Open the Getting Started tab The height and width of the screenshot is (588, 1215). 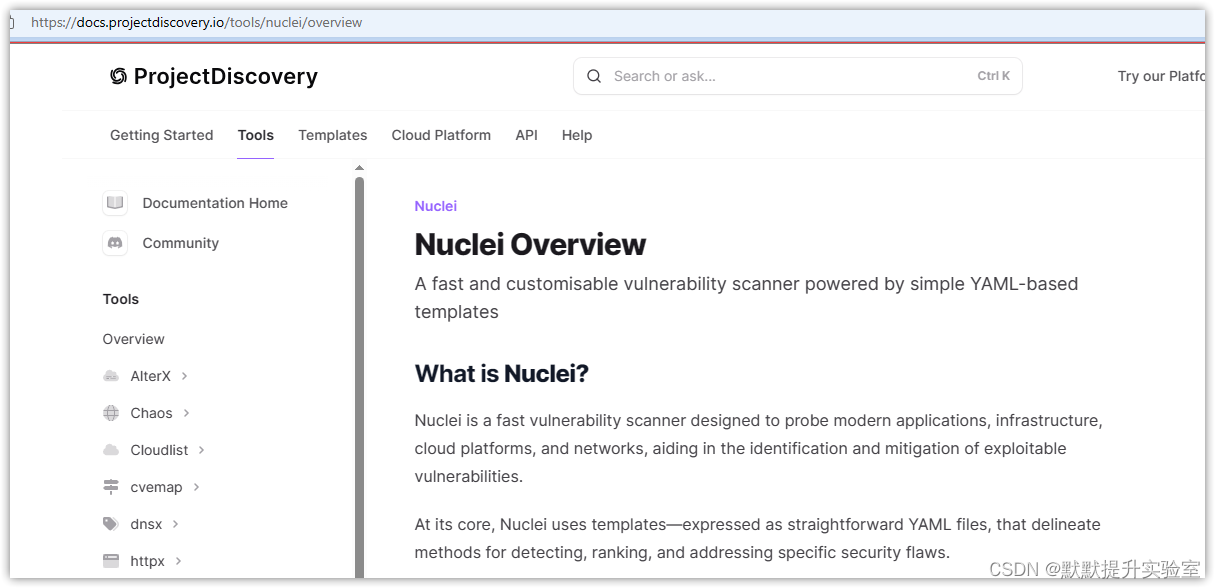(x=162, y=135)
